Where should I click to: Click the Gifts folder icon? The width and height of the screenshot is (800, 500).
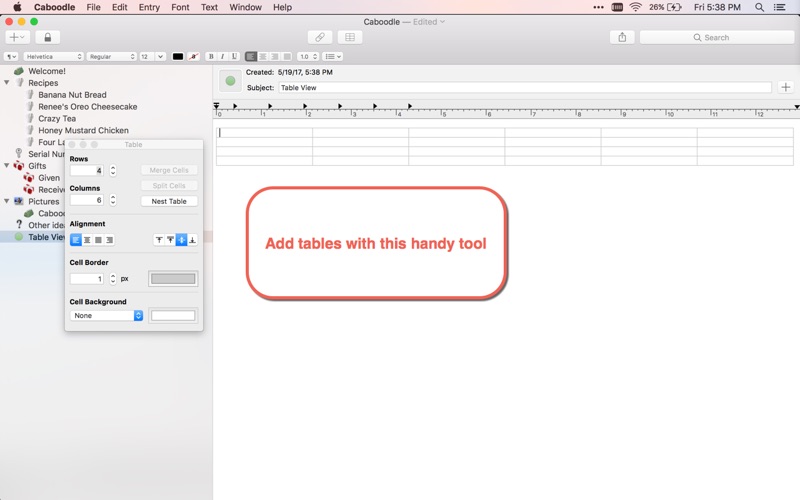pyautogui.click(x=19, y=166)
